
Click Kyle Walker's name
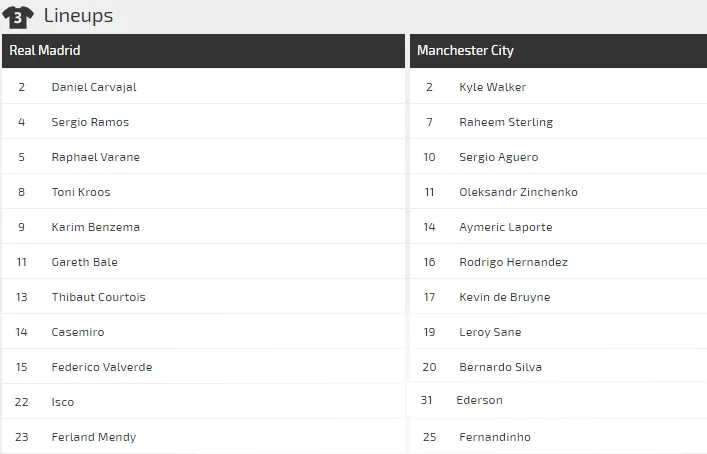pos(492,87)
